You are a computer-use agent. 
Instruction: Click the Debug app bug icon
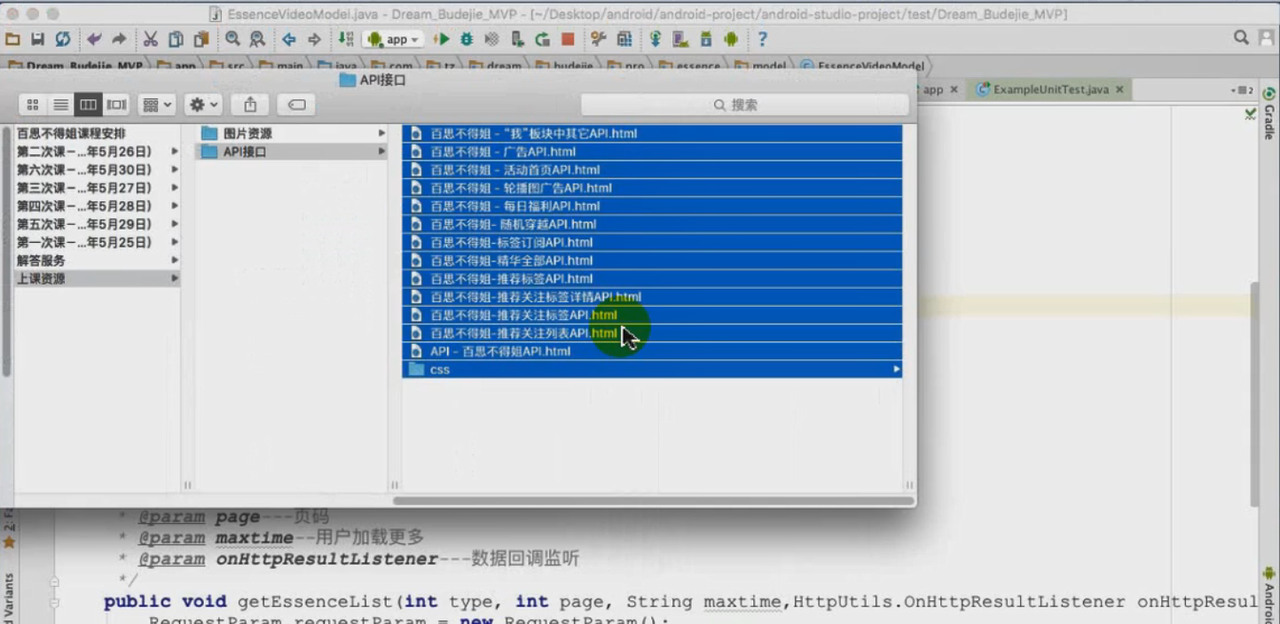[466, 39]
